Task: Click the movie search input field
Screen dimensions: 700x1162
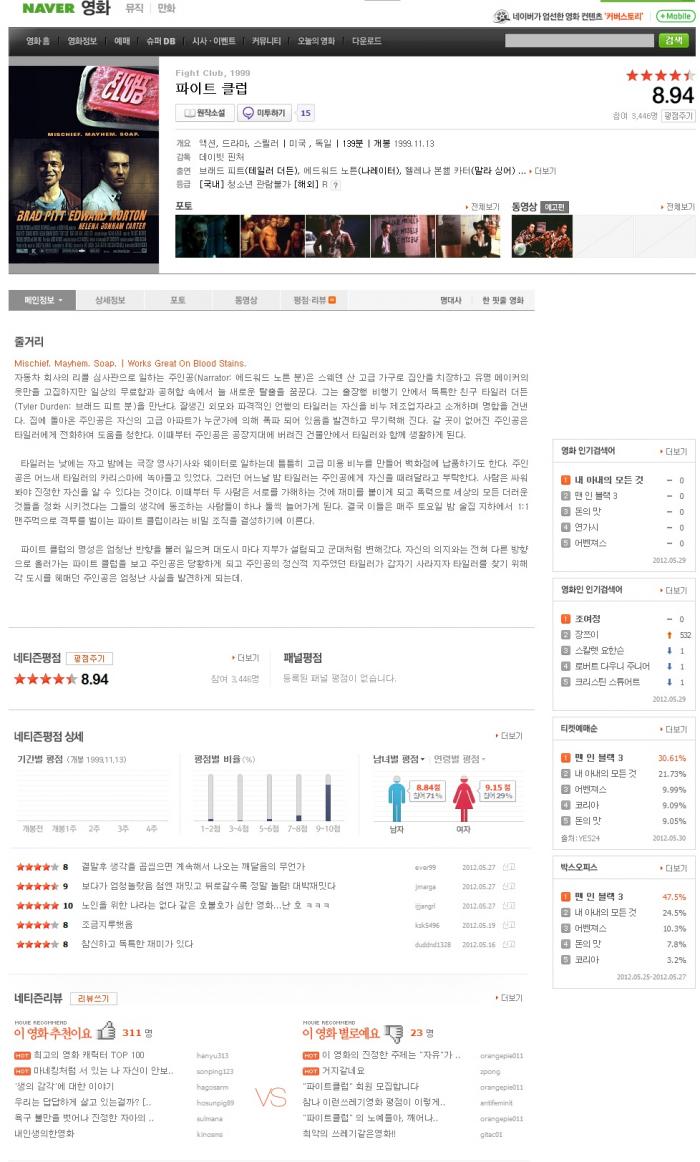Action: coord(579,41)
